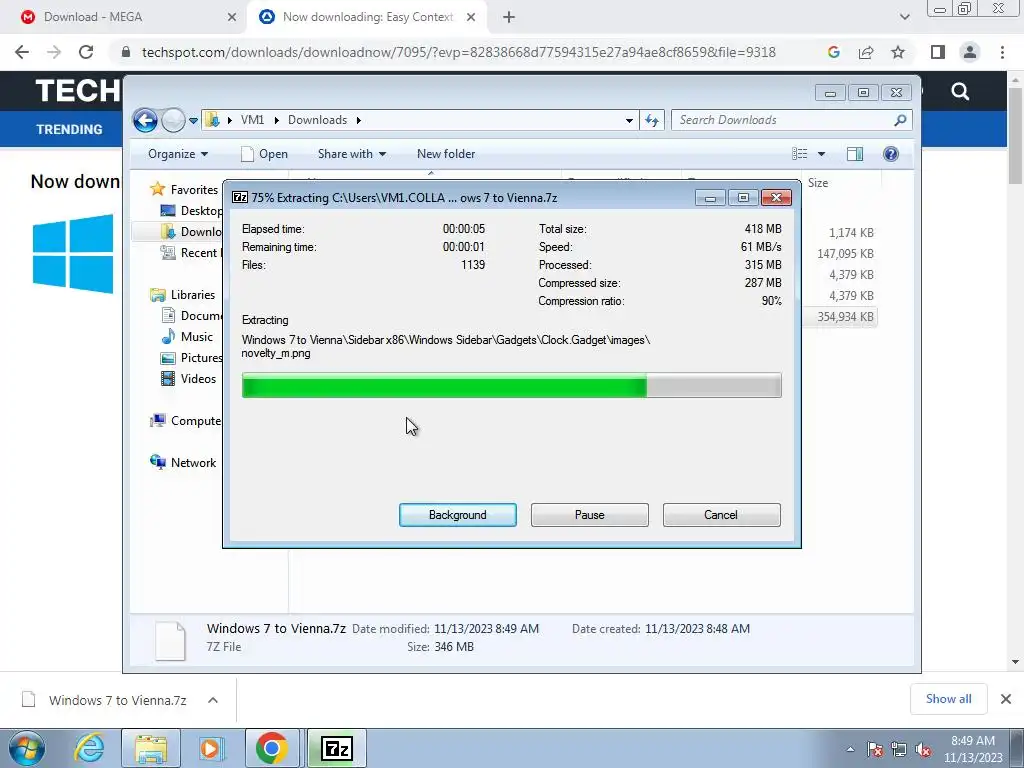The image size is (1024, 768).
Task: Send extraction to Background
Action: pyautogui.click(x=457, y=515)
